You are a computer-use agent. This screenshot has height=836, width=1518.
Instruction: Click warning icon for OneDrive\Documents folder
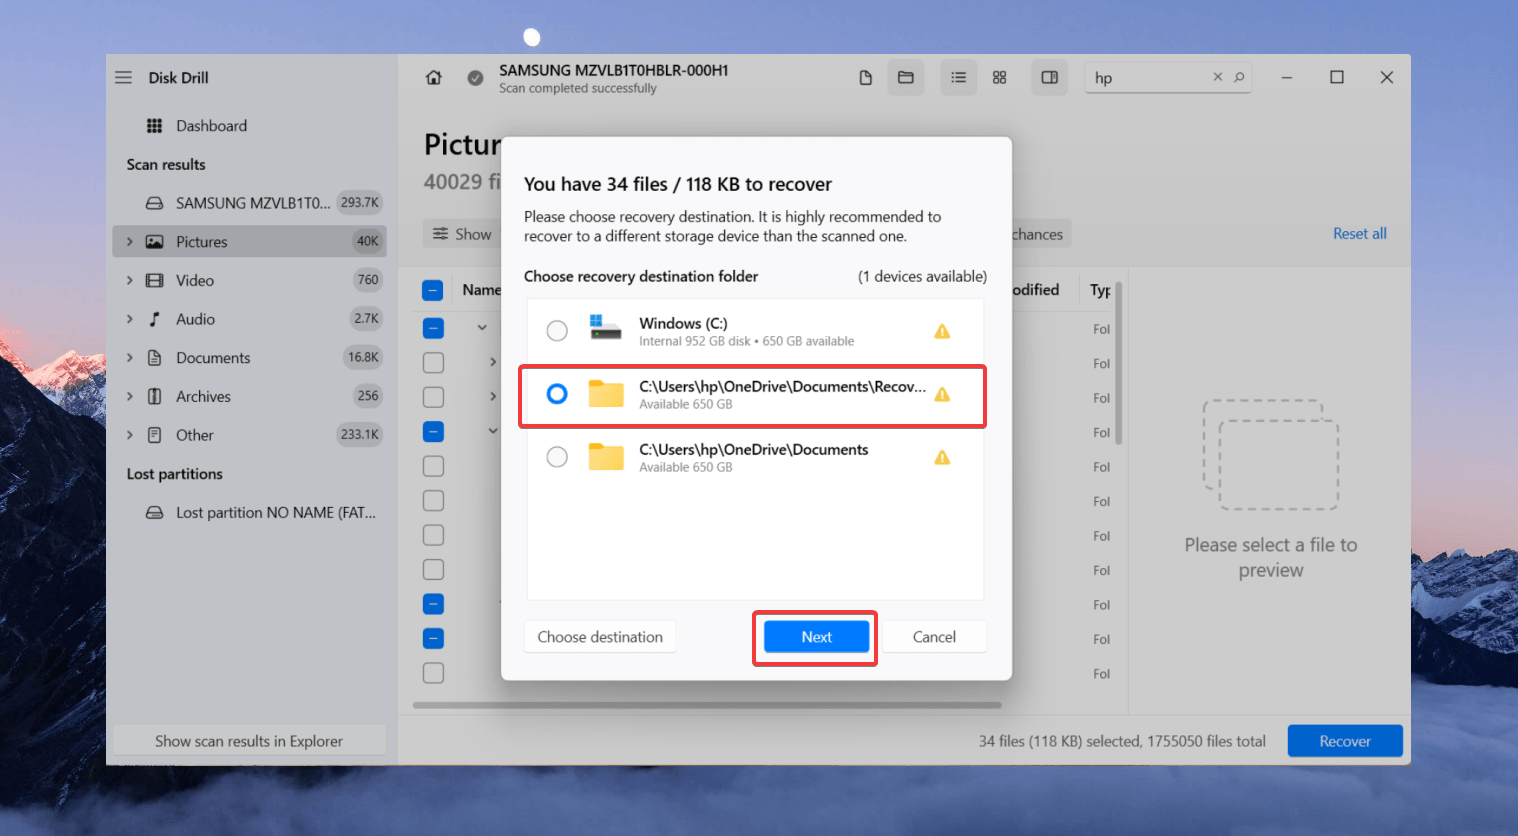coord(942,457)
